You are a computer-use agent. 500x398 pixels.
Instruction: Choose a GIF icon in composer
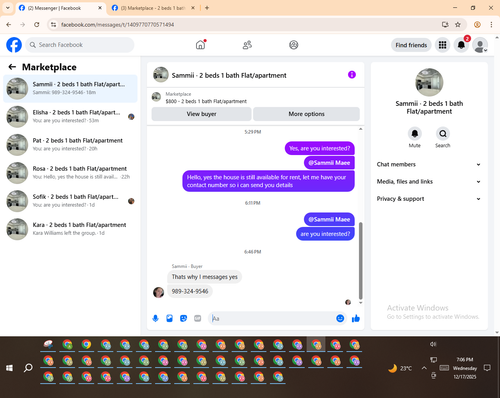click(x=198, y=319)
